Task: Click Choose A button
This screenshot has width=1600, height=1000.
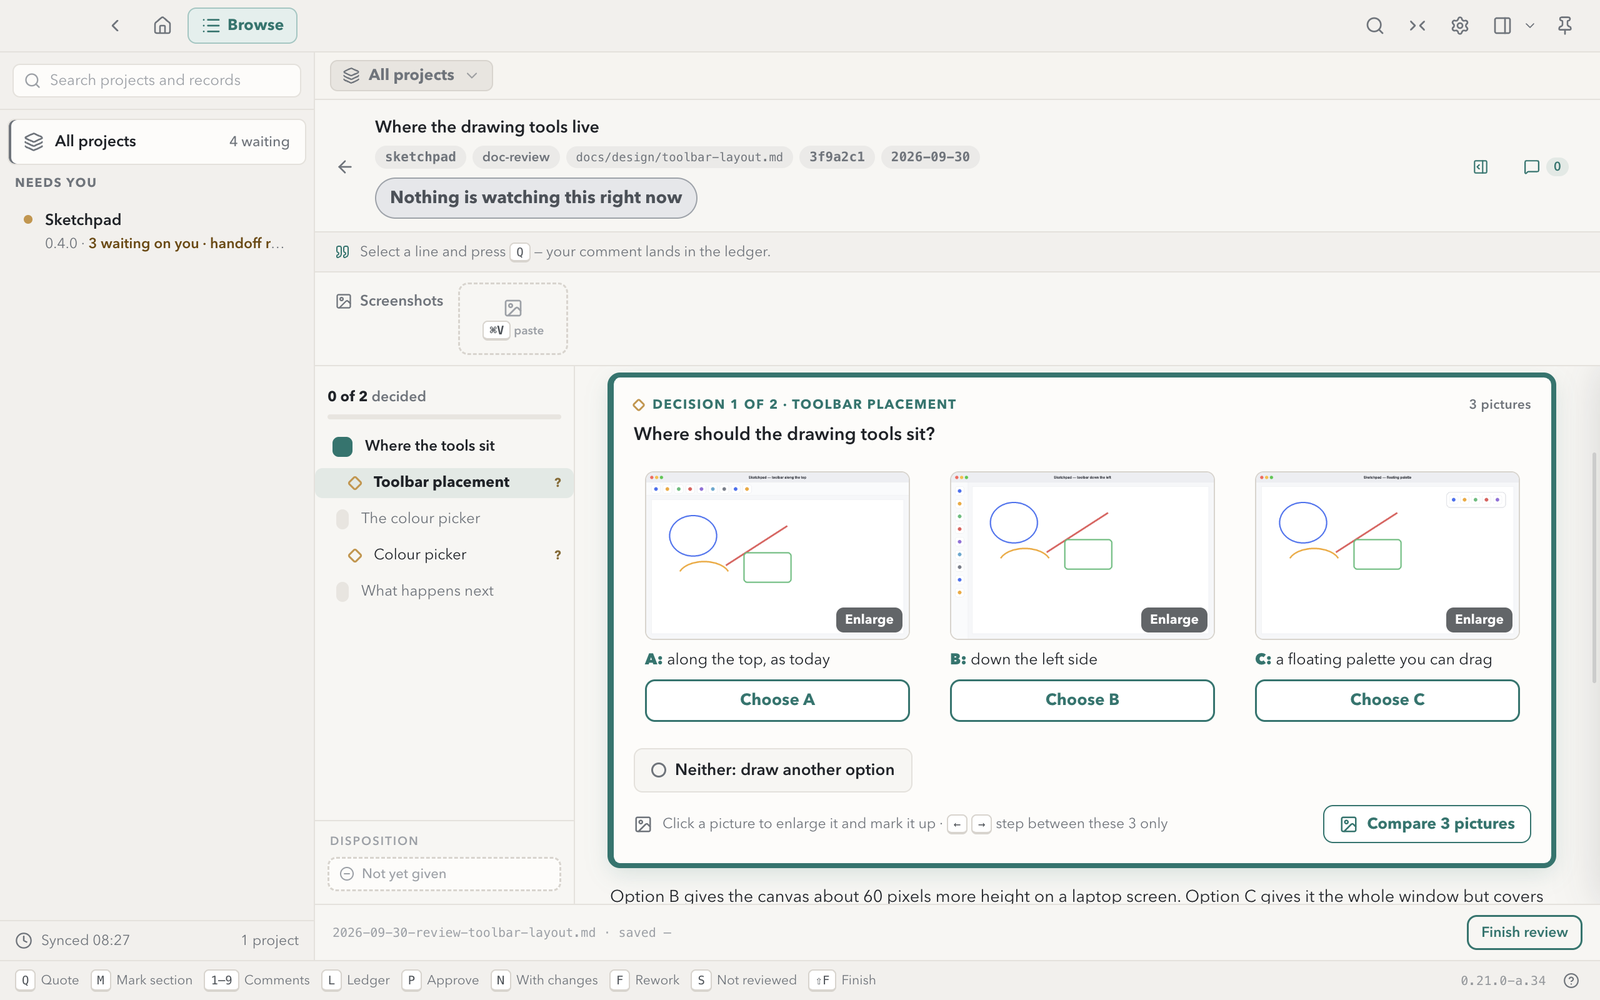Action: tap(777, 700)
